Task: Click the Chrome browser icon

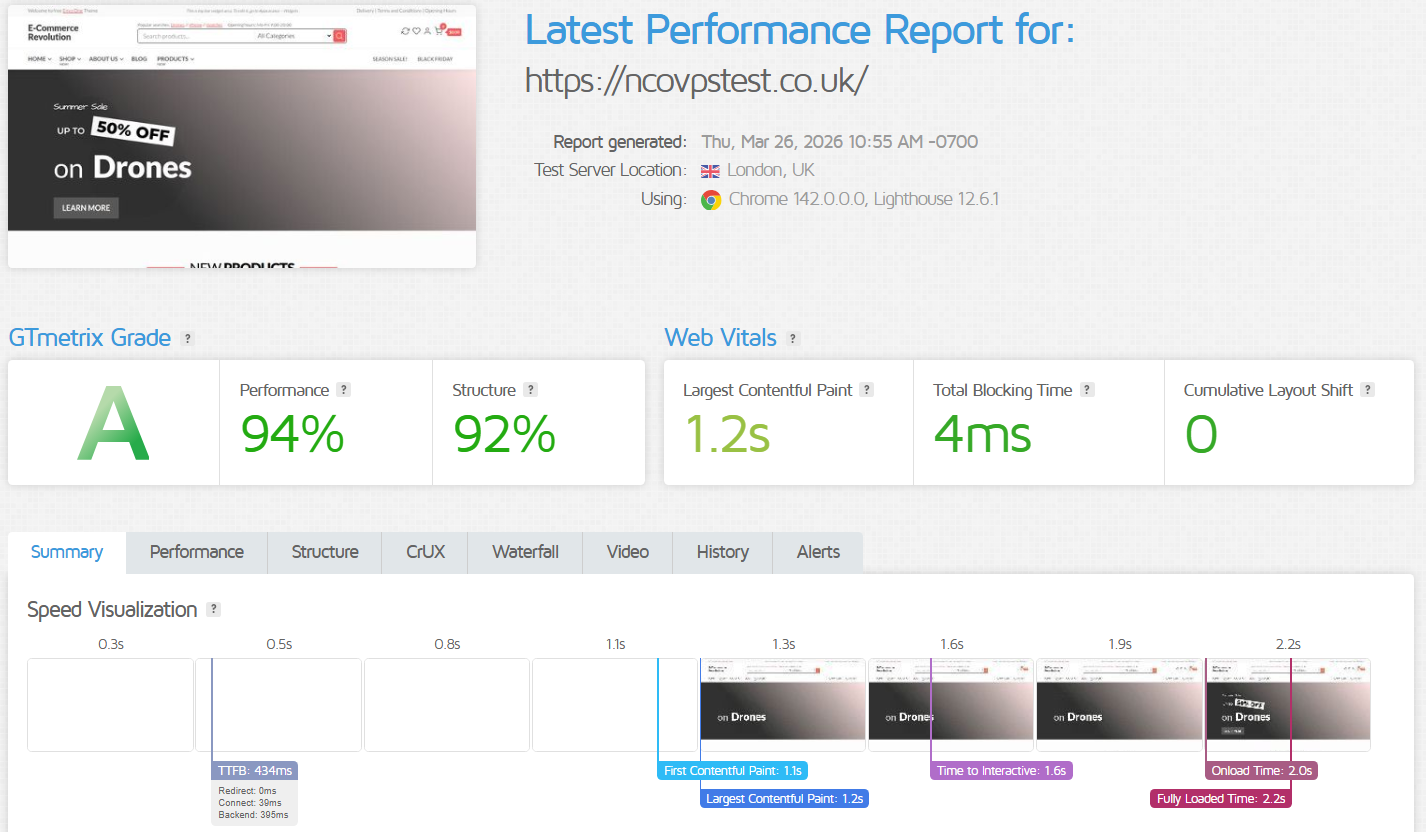Action: click(x=710, y=200)
